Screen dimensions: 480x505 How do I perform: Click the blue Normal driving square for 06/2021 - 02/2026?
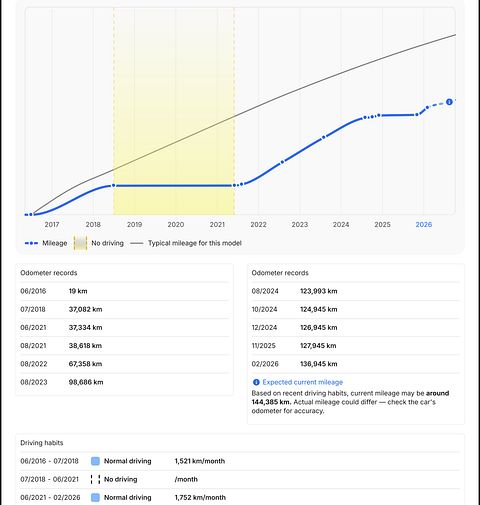pyautogui.click(x=95, y=498)
